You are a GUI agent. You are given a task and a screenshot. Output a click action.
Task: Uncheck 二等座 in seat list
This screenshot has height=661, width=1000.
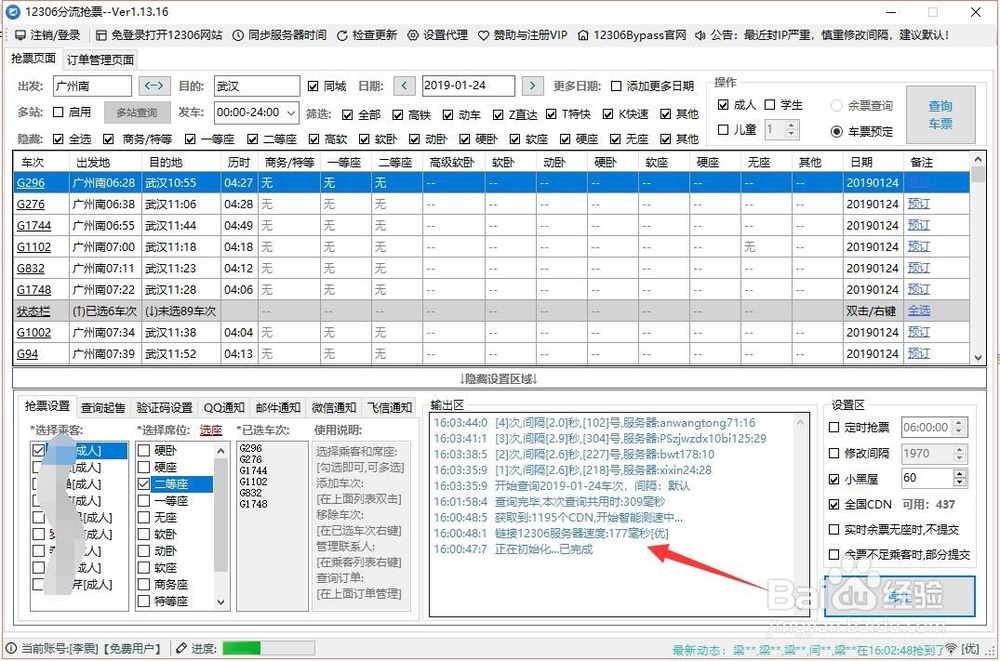[x=144, y=484]
